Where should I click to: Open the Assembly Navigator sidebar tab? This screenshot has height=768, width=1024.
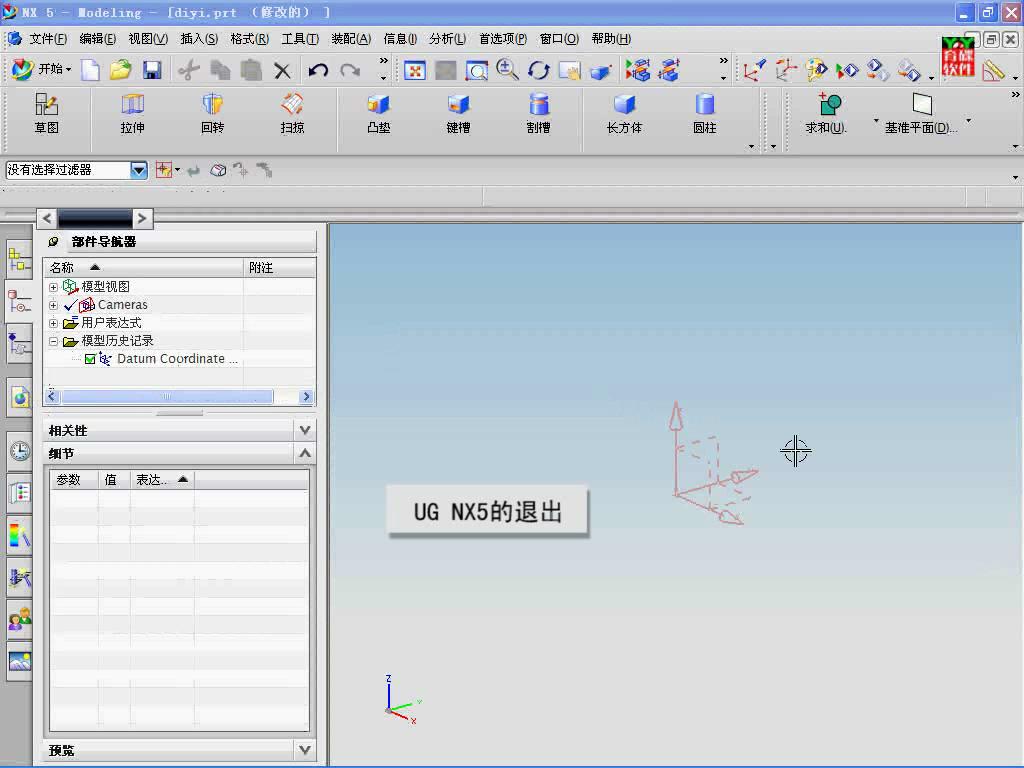click(x=18, y=260)
